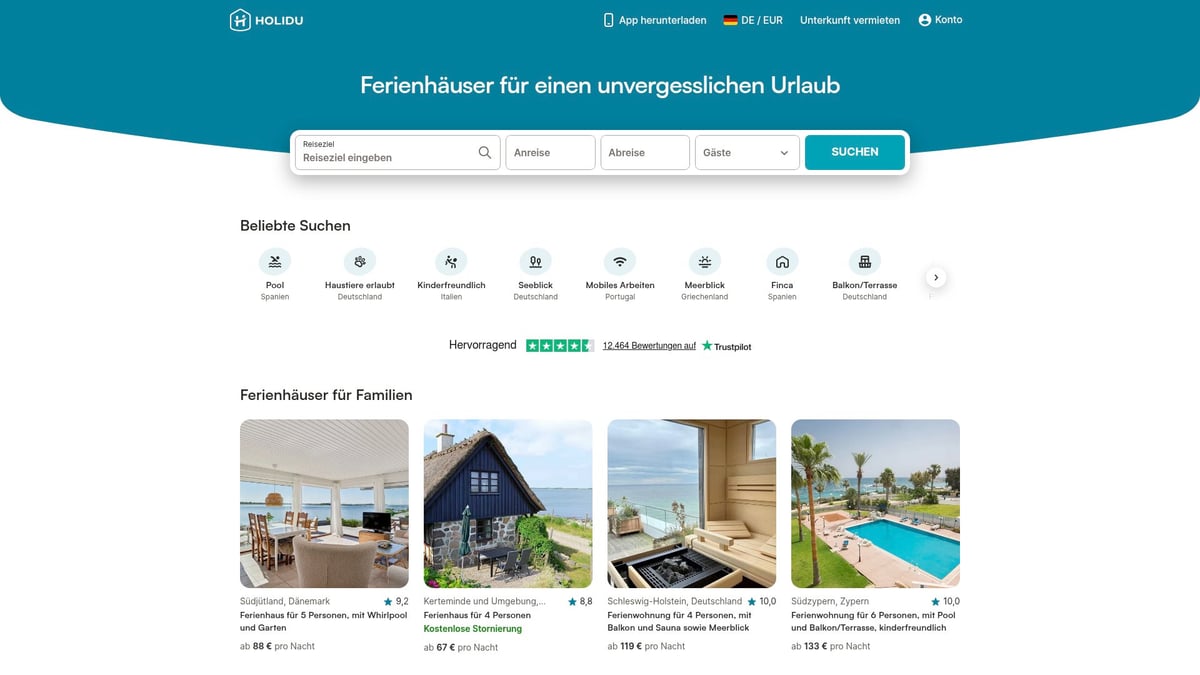
Task: Click the magnifier icon in Reiseziel field
Action: pyautogui.click(x=485, y=153)
